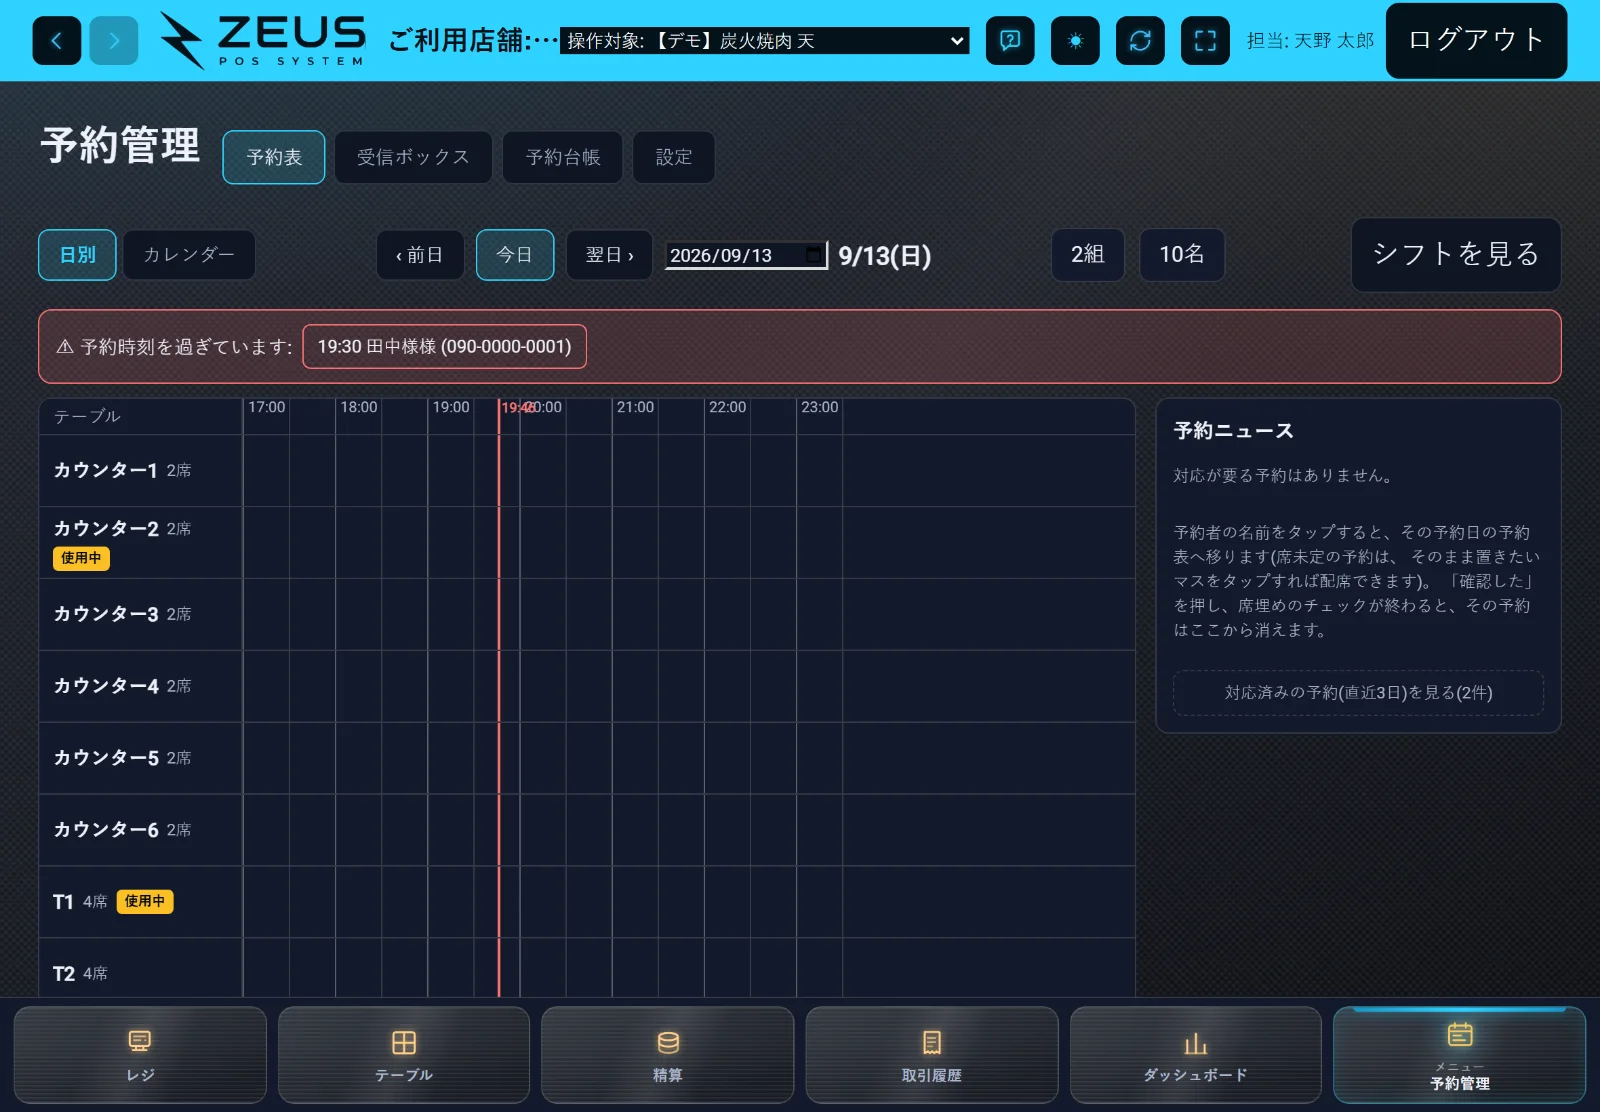
Task: Go forward with the right arrow header button
Action: tap(114, 41)
